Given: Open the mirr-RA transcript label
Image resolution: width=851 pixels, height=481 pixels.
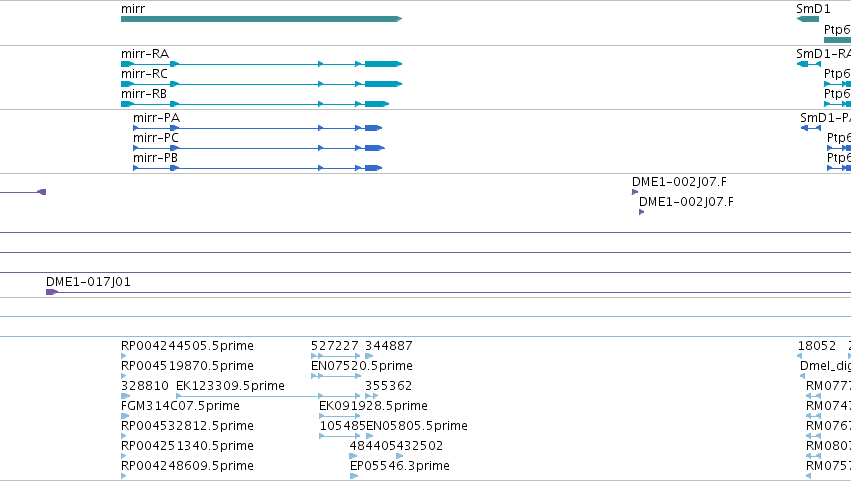Looking at the screenshot, I should coord(145,54).
